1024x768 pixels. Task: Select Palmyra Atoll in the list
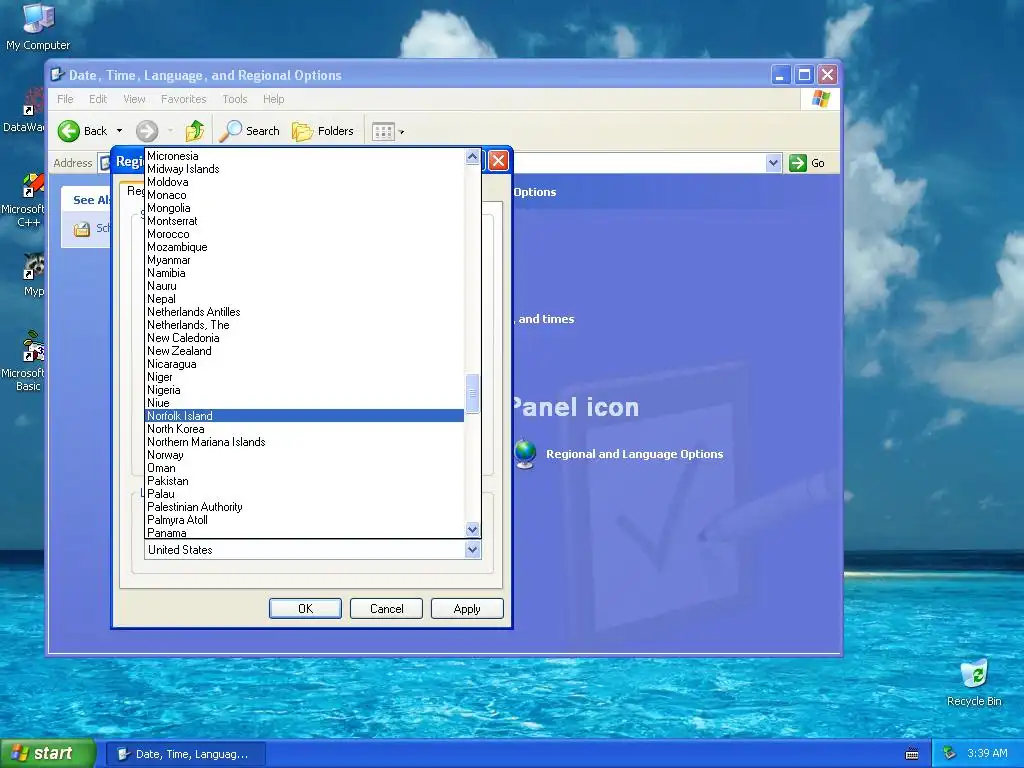click(304, 520)
